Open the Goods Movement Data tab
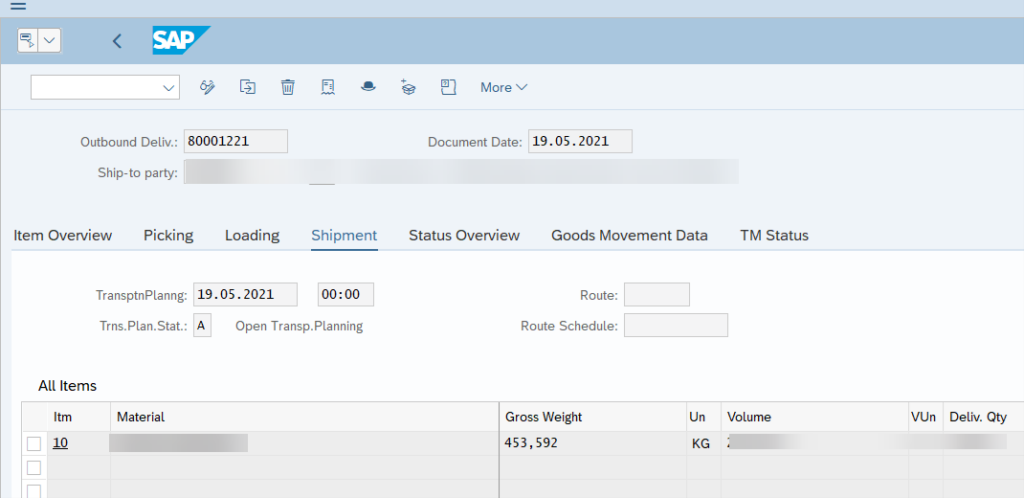 pyautogui.click(x=629, y=235)
